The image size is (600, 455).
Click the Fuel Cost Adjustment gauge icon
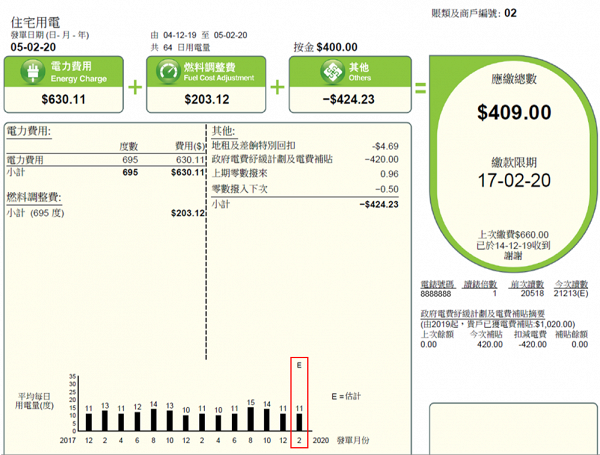168,71
